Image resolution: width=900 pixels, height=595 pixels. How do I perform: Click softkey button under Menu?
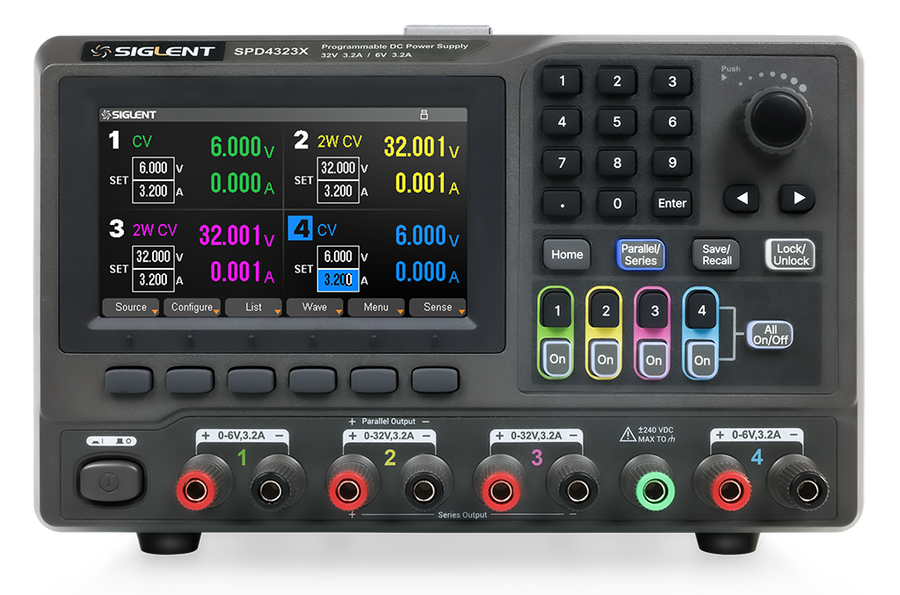(374, 380)
